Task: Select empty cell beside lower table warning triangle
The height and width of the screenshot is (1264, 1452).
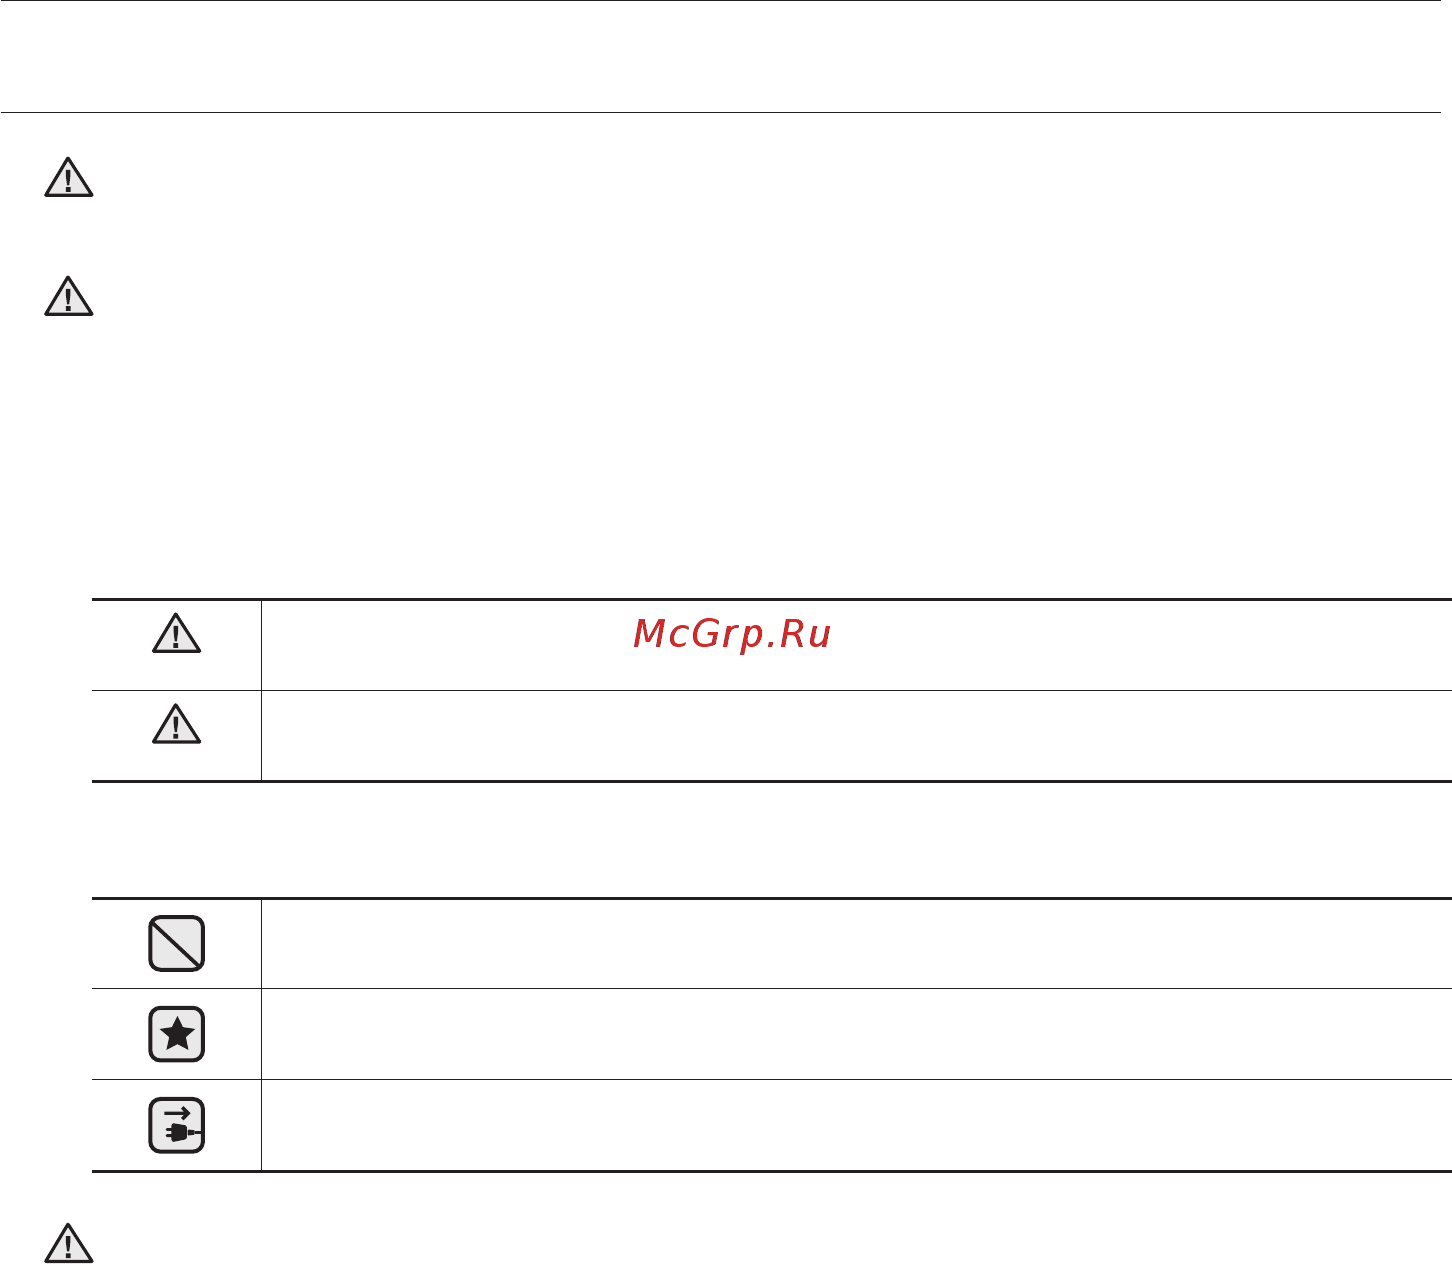Action: tap(856, 735)
